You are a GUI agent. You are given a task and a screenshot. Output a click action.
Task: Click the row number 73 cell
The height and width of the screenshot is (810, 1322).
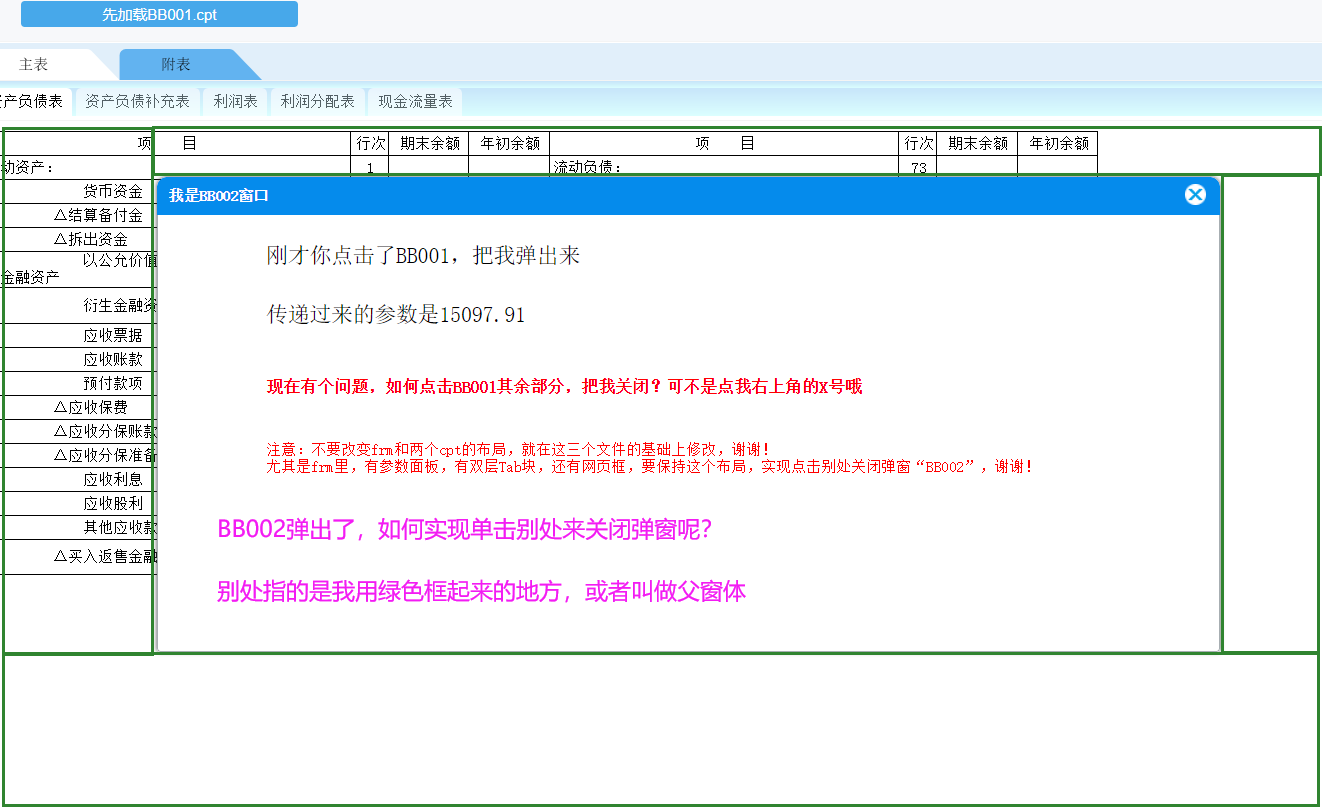[x=918, y=167]
